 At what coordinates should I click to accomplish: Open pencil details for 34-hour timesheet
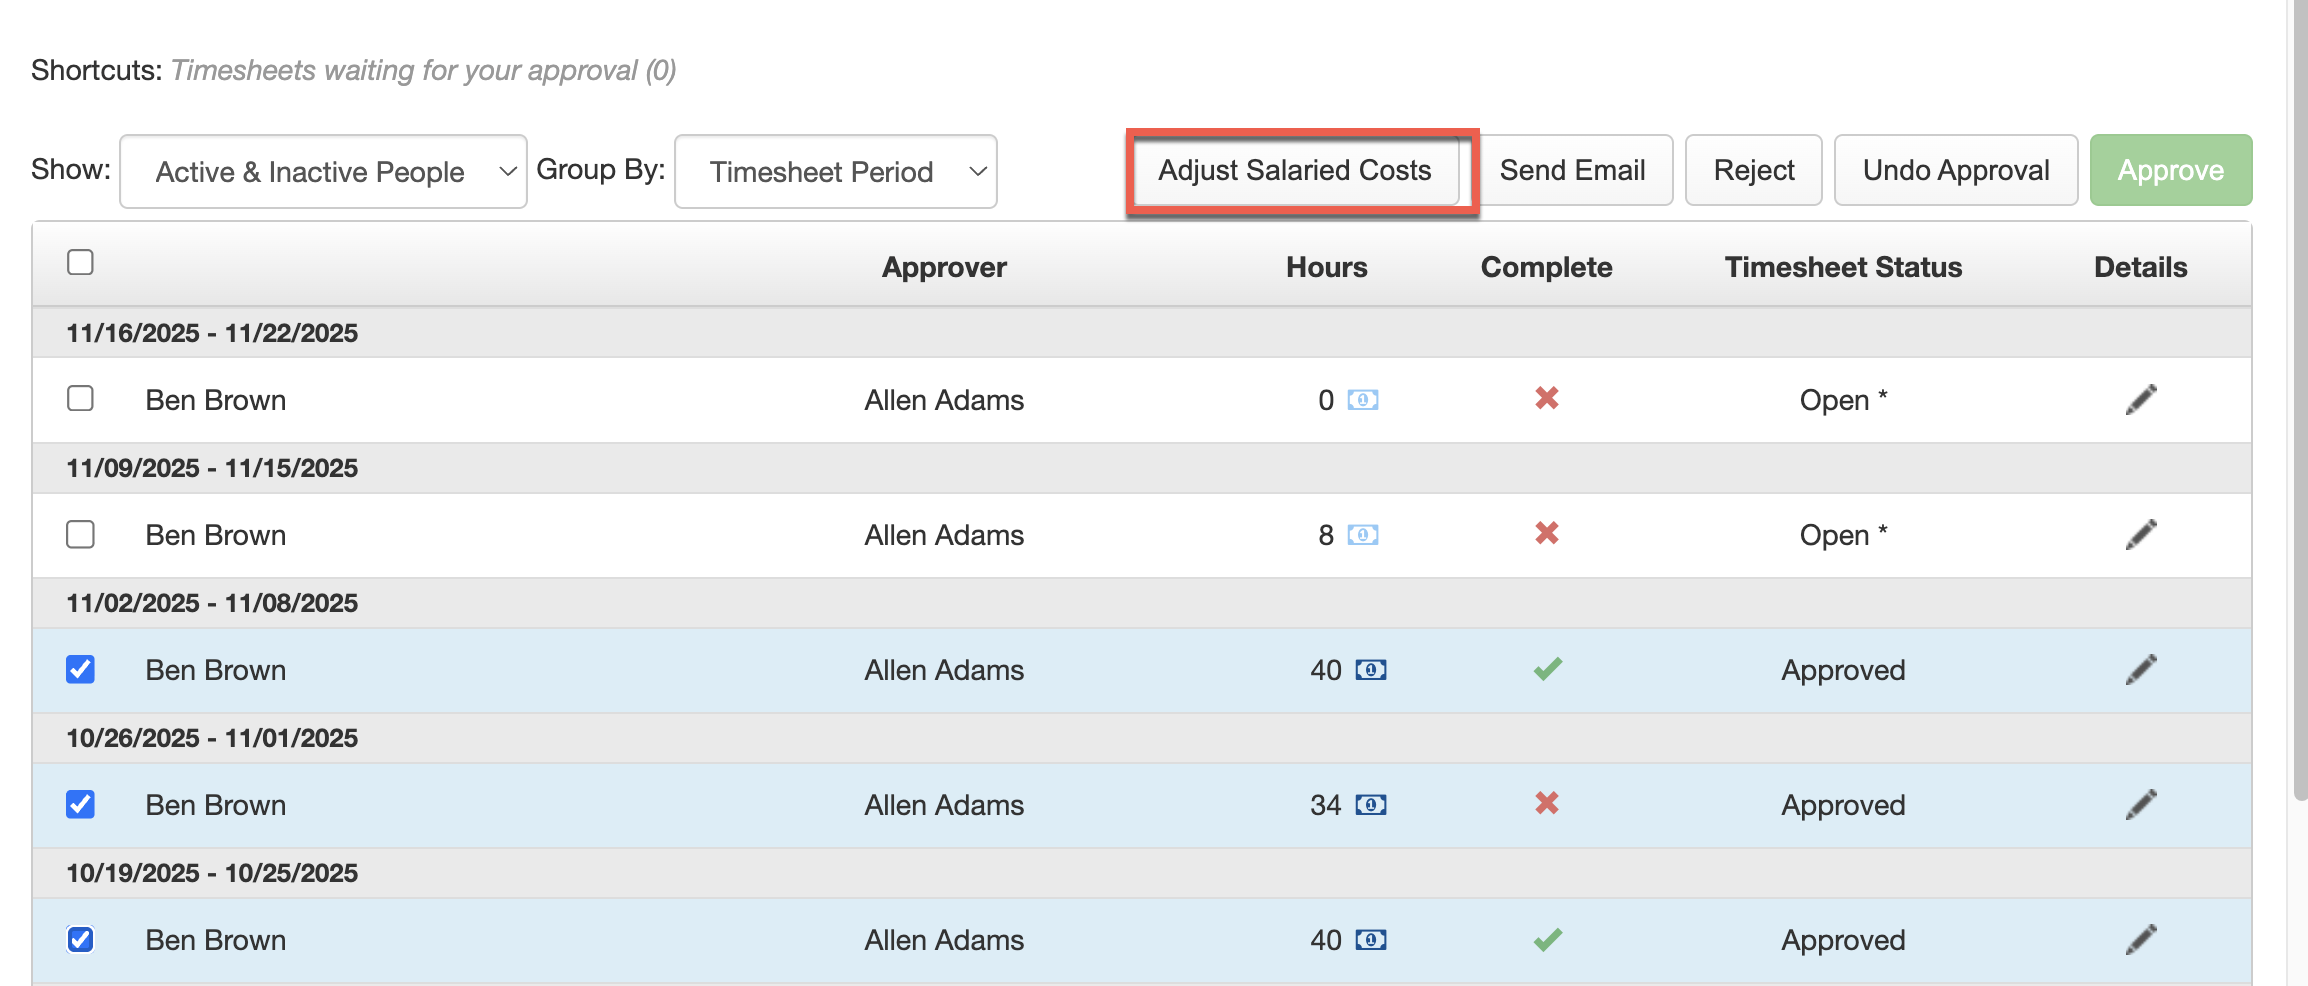click(x=2141, y=804)
